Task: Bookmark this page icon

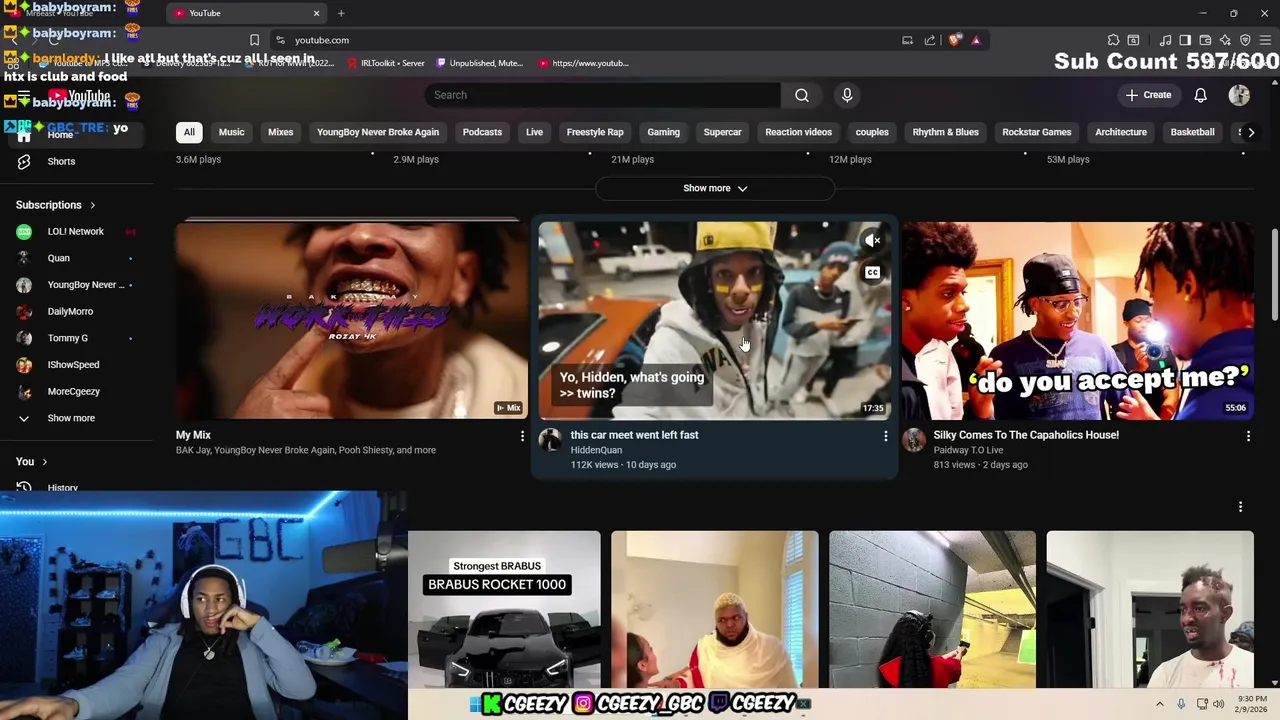Action: tap(254, 40)
